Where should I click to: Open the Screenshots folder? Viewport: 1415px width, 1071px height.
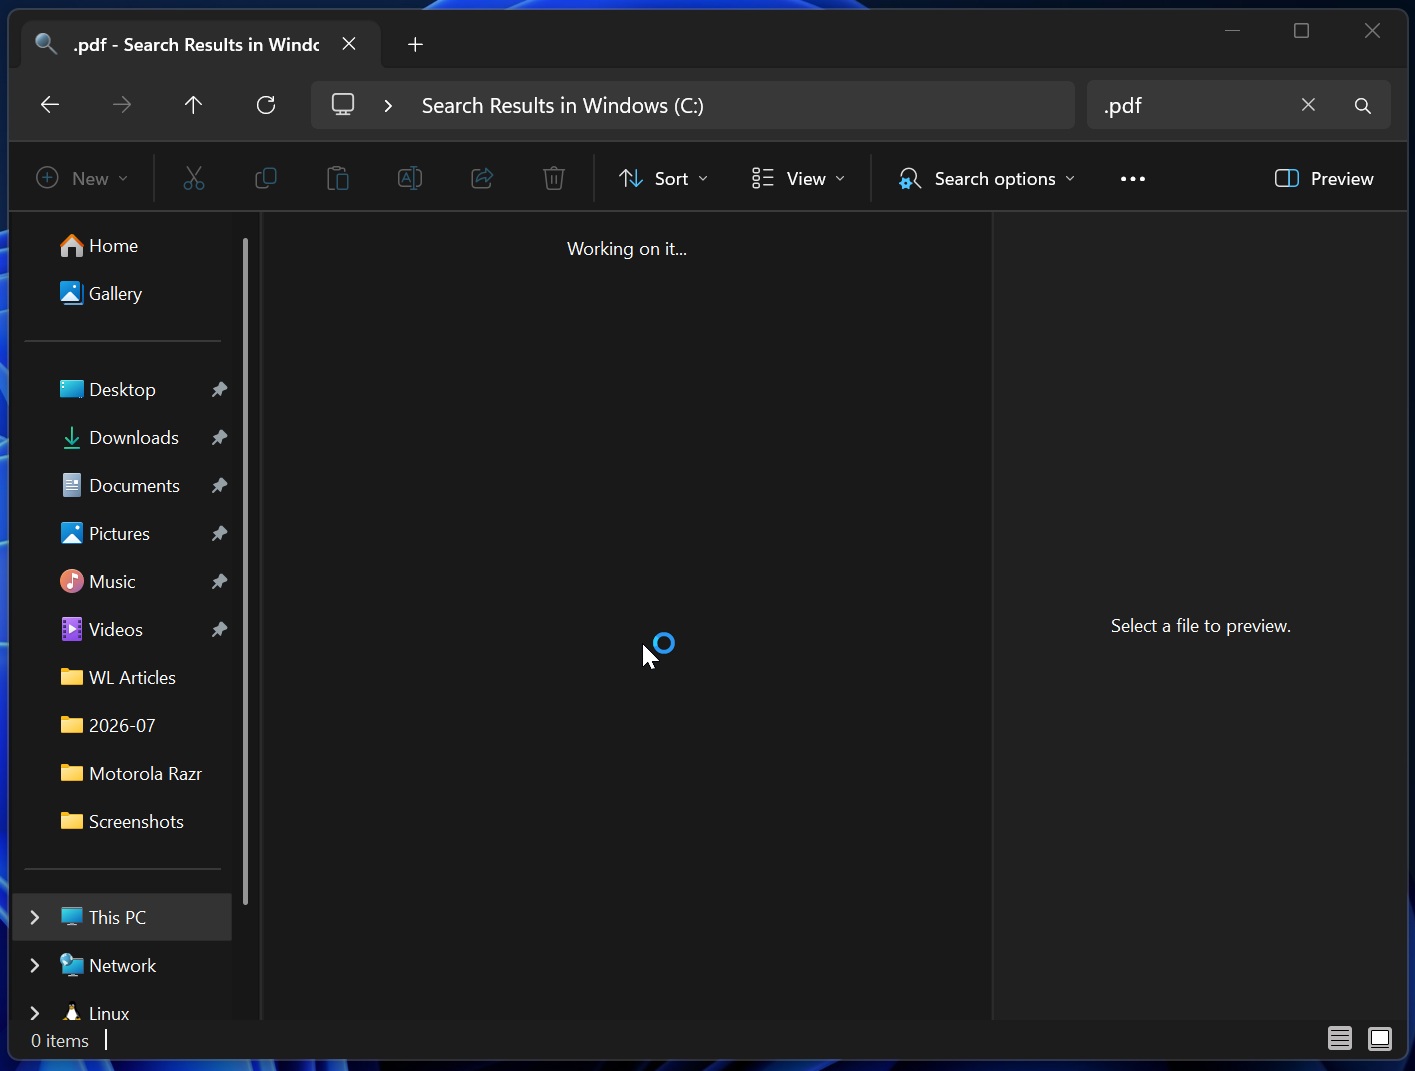tap(122, 821)
